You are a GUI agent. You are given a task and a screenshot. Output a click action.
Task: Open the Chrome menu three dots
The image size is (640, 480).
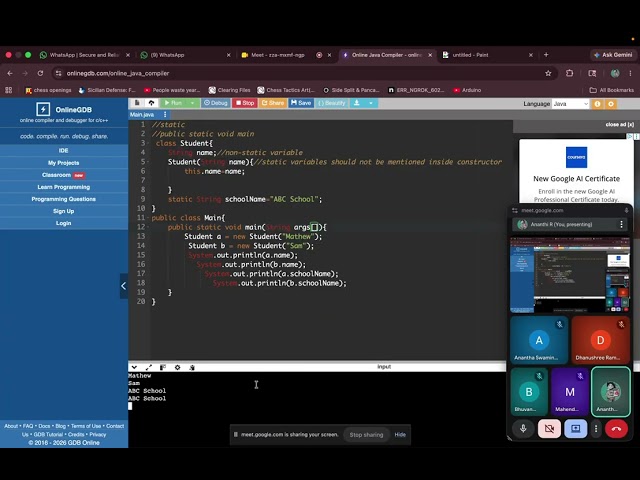click(630, 73)
